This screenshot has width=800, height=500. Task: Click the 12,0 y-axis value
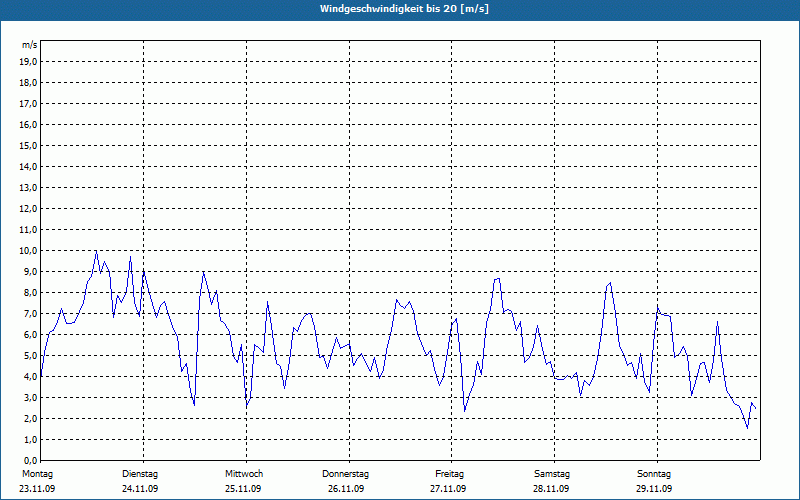tap(28, 208)
